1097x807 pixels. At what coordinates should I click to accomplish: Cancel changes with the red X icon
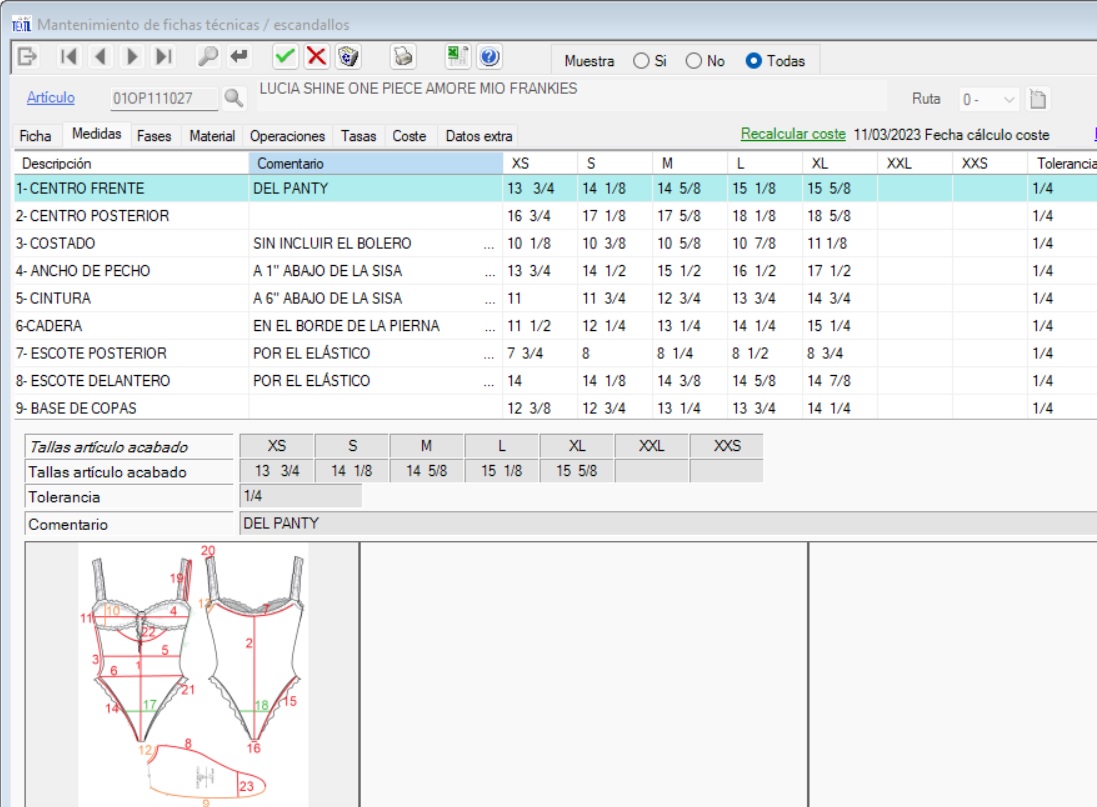pyautogui.click(x=317, y=57)
